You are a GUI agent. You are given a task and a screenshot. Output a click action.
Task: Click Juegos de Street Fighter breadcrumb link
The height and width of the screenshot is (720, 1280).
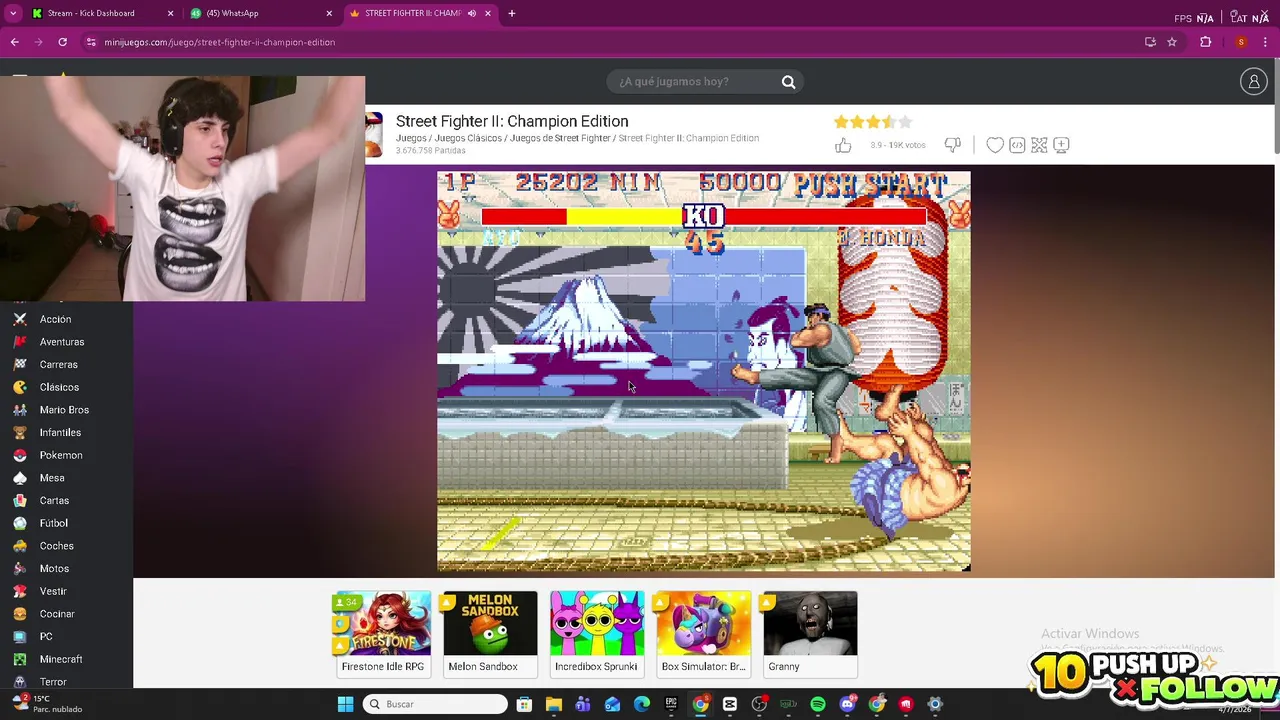click(560, 138)
